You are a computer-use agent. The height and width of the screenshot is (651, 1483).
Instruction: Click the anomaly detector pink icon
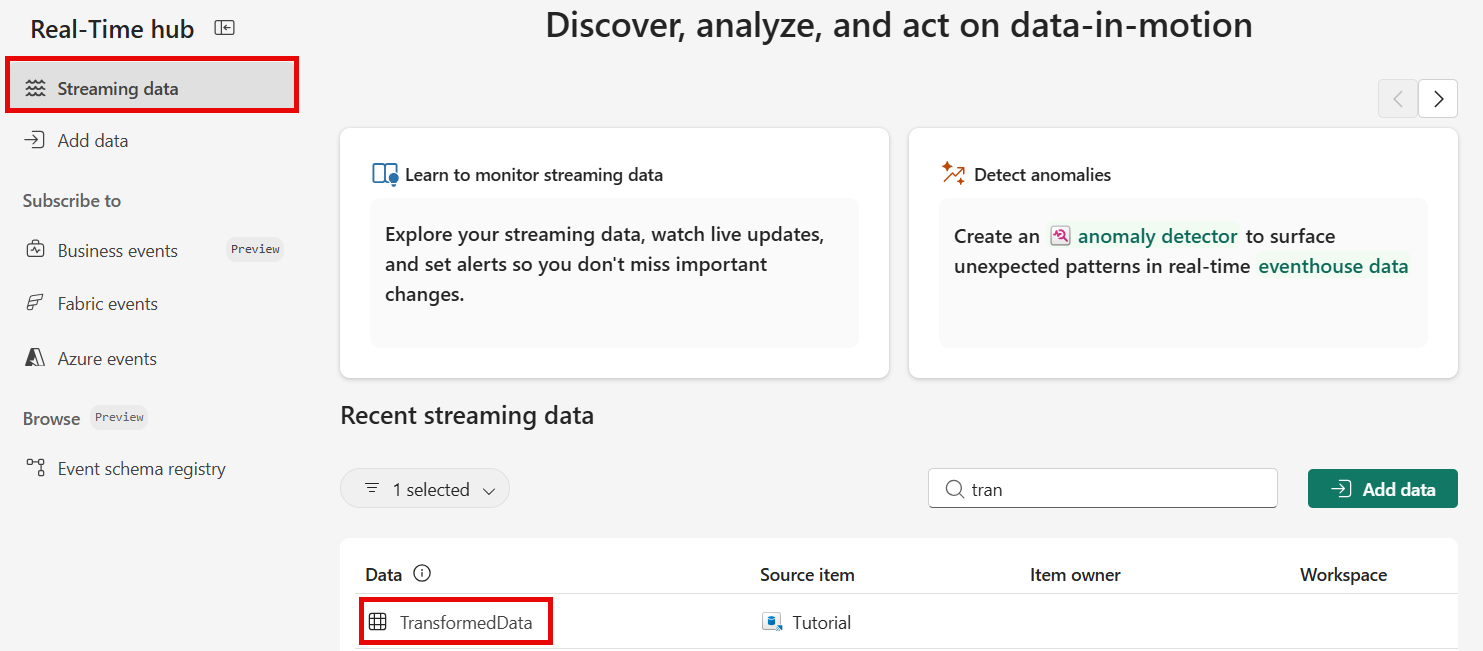click(1060, 236)
